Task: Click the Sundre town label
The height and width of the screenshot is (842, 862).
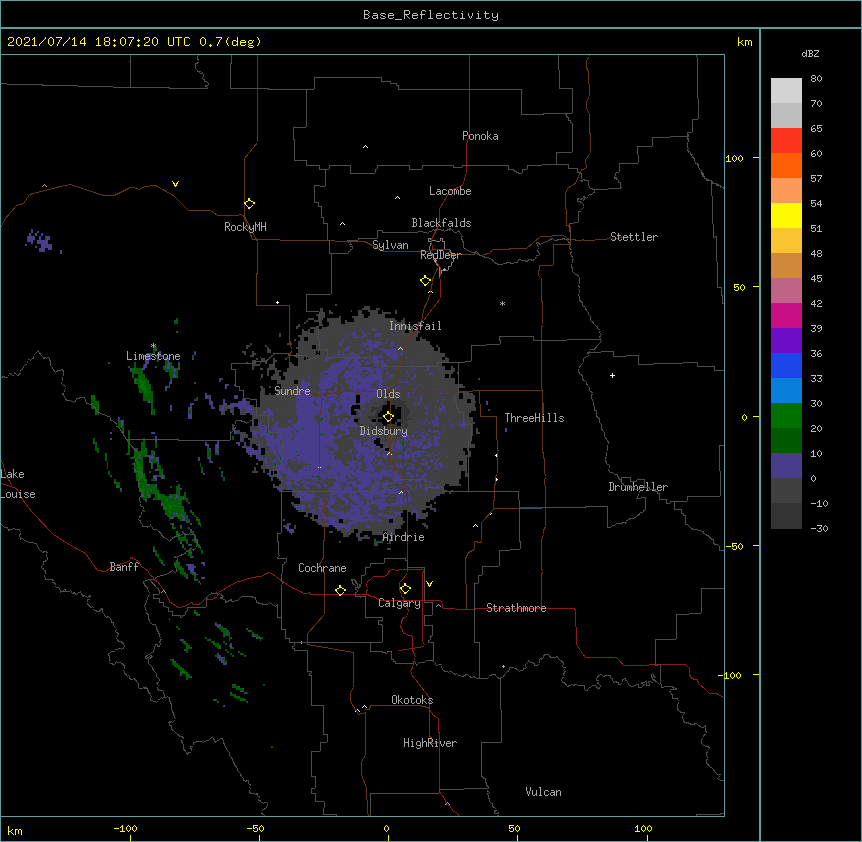Action: click(x=292, y=391)
